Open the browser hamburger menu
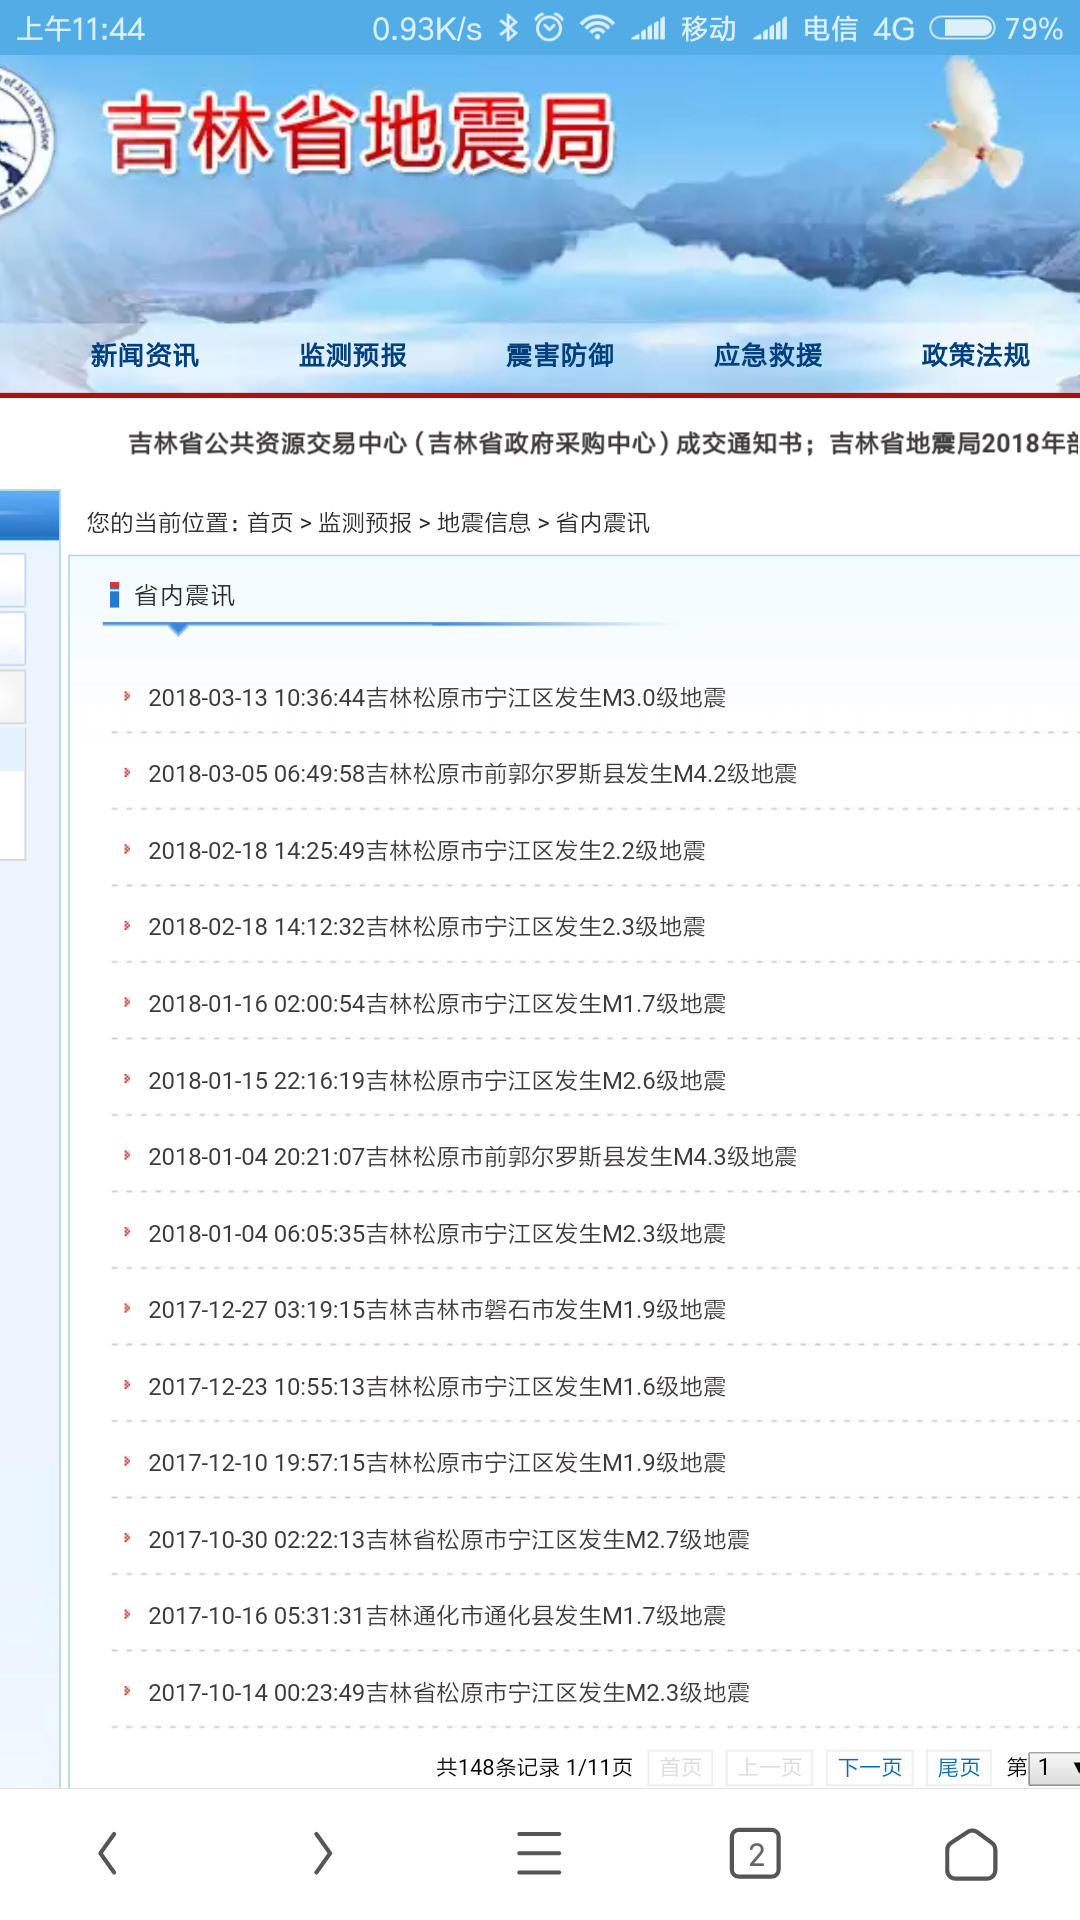This screenshot has height=1920, width=1080. click(x=539, y=1853)
